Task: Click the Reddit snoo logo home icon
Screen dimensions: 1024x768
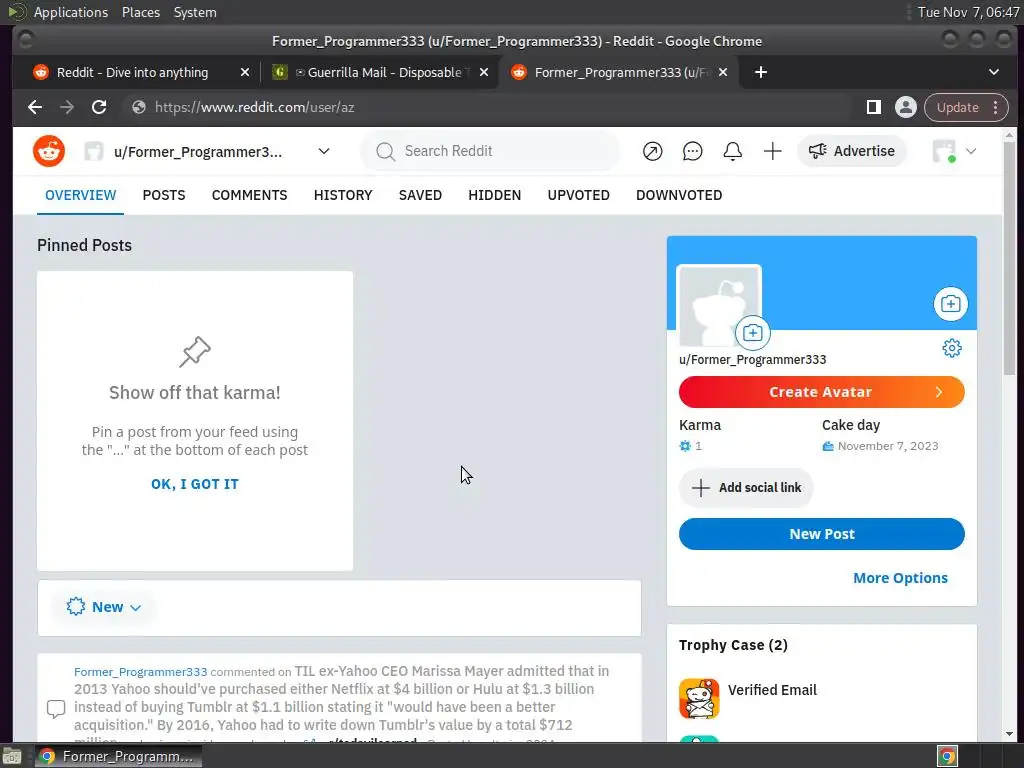Action: tap(49, 152)
